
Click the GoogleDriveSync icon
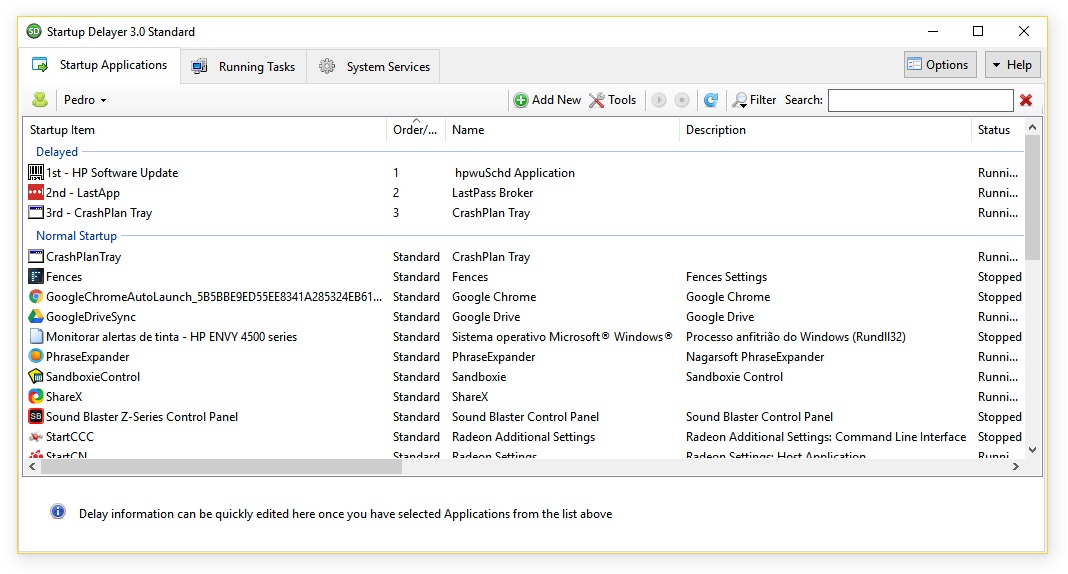(x=36, y=316)
